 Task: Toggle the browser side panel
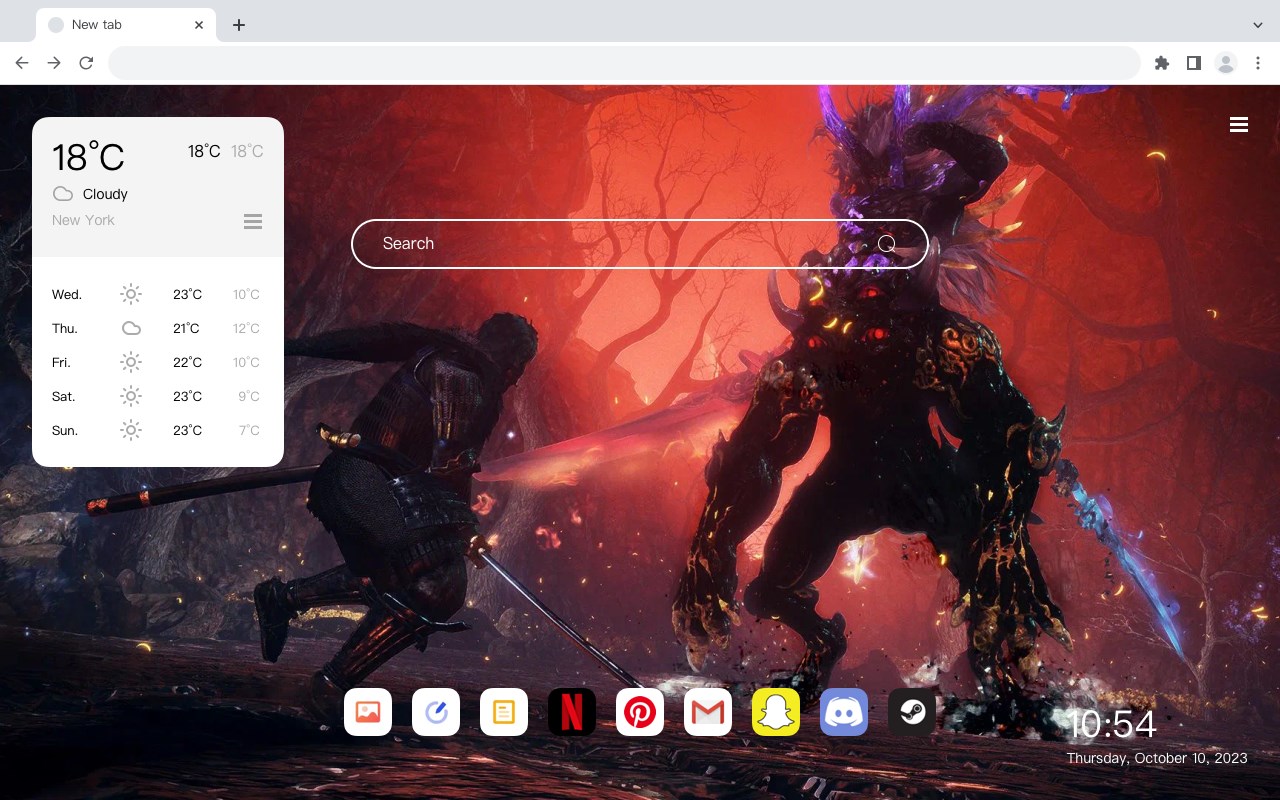(1193, 63)
